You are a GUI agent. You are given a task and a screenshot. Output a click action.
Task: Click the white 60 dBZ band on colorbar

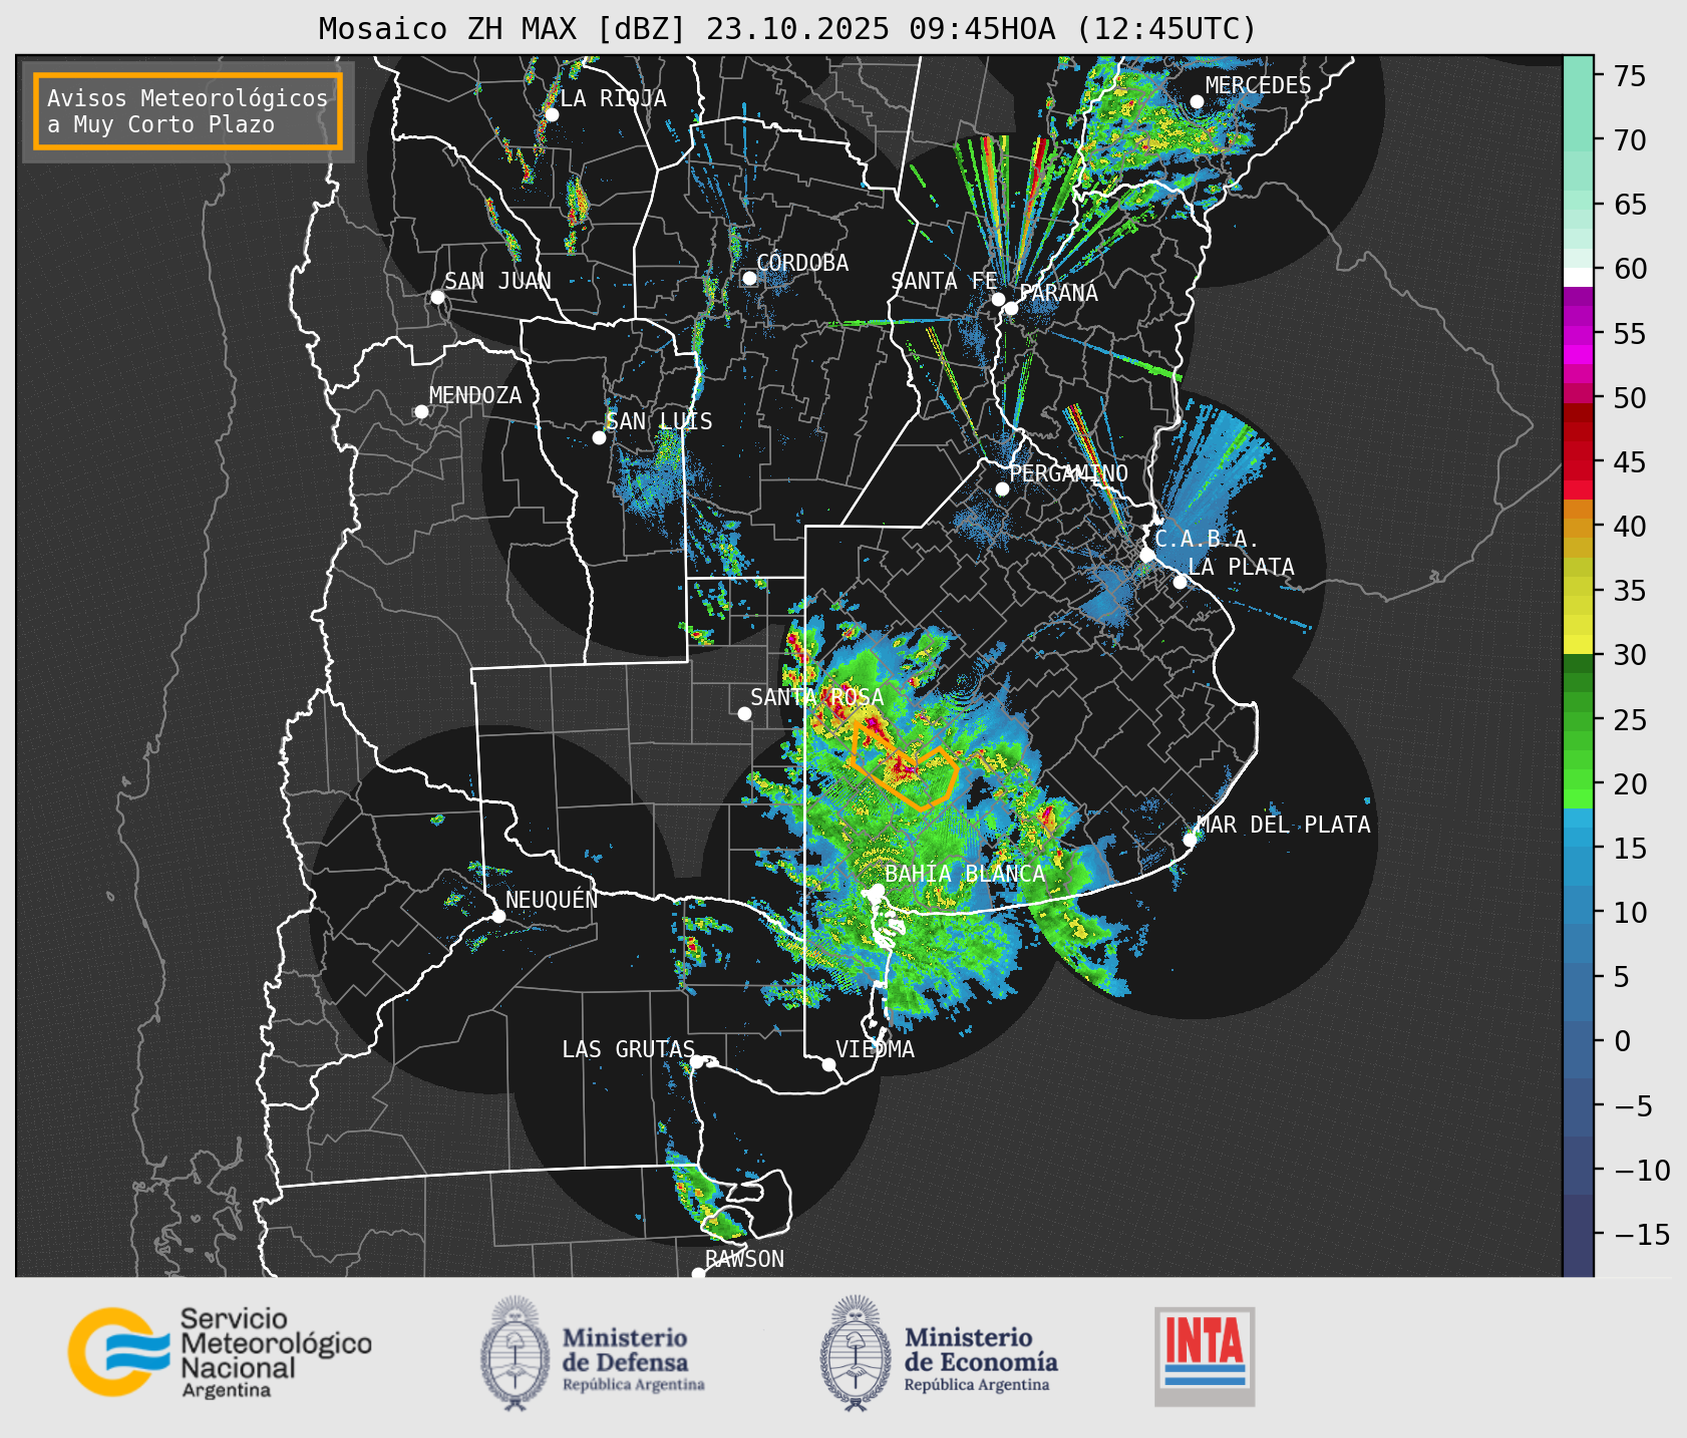pos(1578,277)
